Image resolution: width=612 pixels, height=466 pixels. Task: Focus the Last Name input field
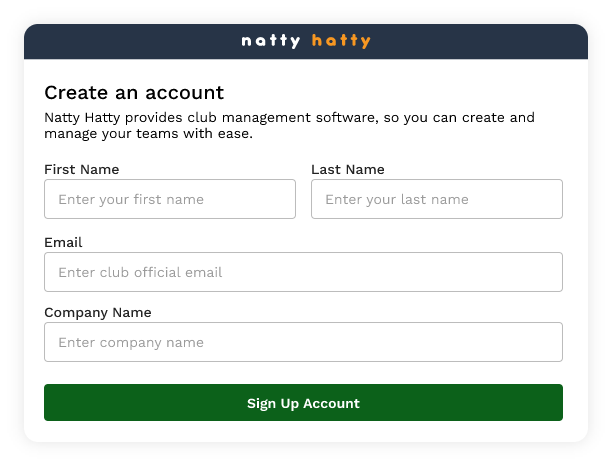point(437,199)
